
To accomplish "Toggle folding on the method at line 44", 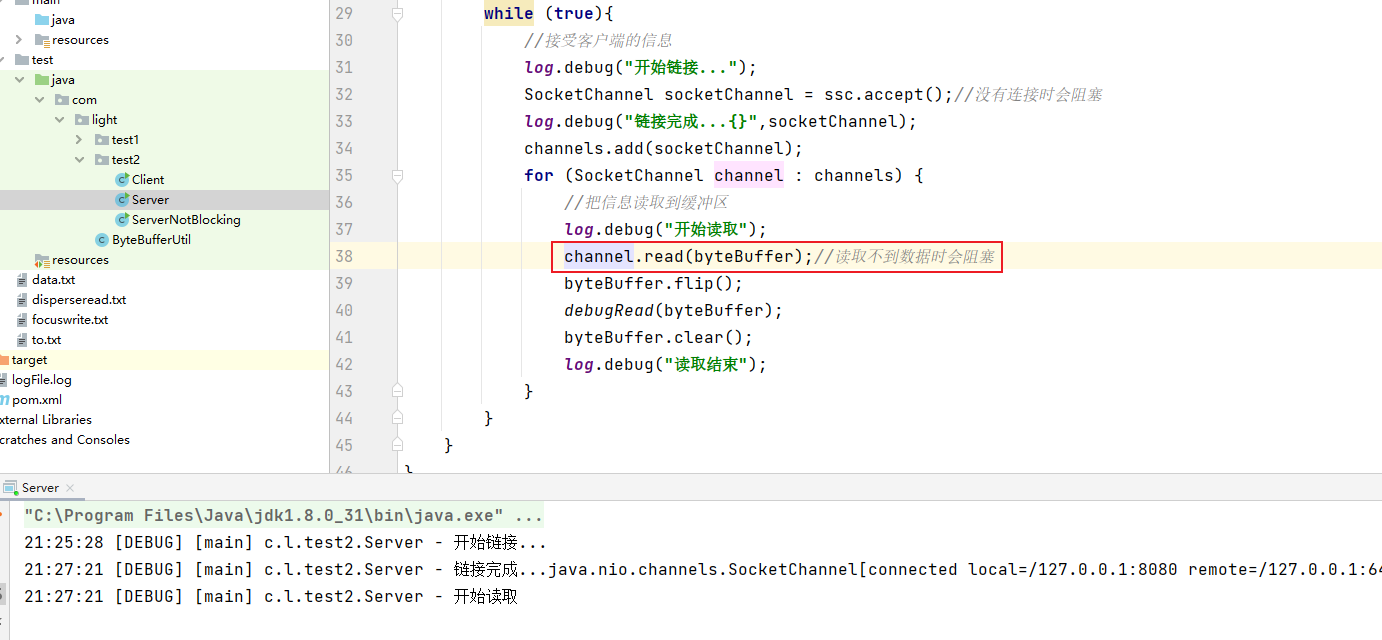I will coord(398,419).
